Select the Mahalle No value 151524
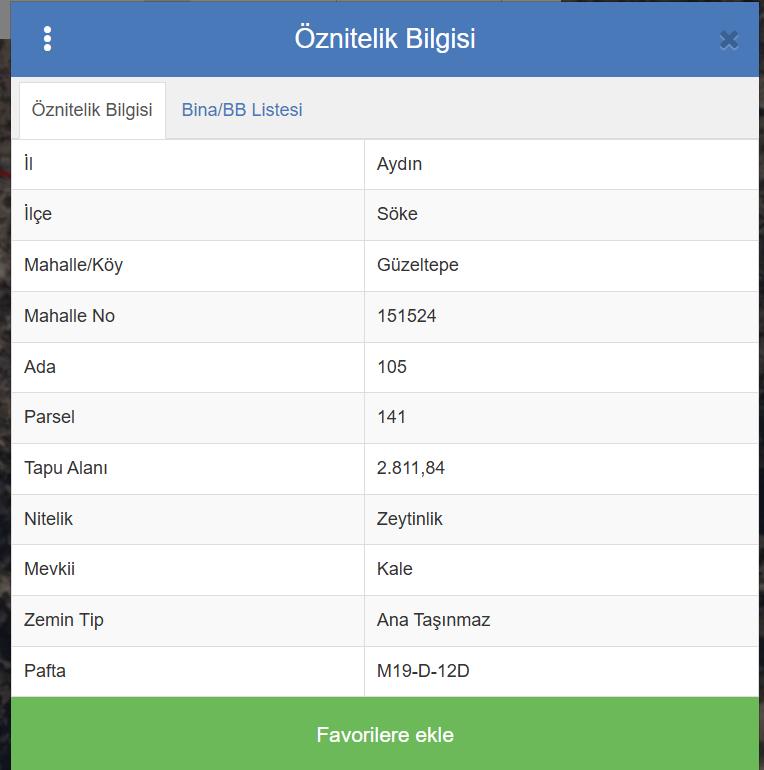Viewport: 764px width, 770px height. (x=407, y=316)
